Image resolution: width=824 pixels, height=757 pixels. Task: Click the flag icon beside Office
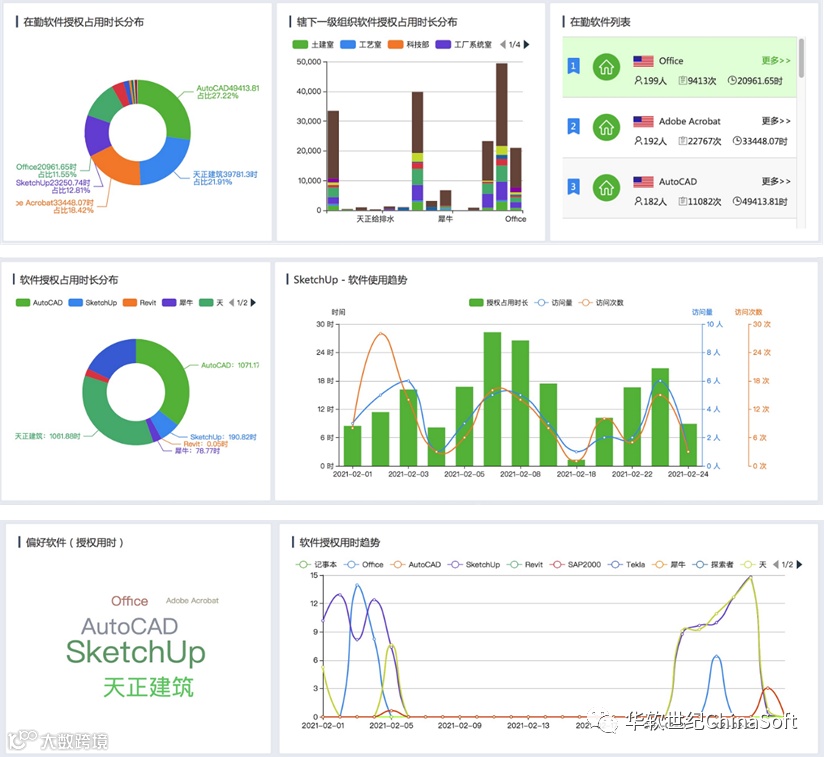tap(643, 61)
